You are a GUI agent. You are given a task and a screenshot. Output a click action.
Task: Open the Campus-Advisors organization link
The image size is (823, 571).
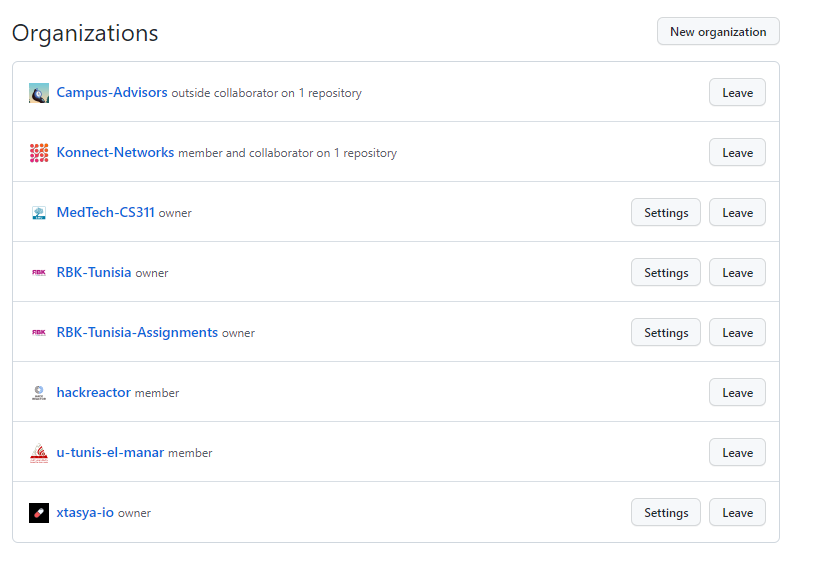tap(112, 92)
